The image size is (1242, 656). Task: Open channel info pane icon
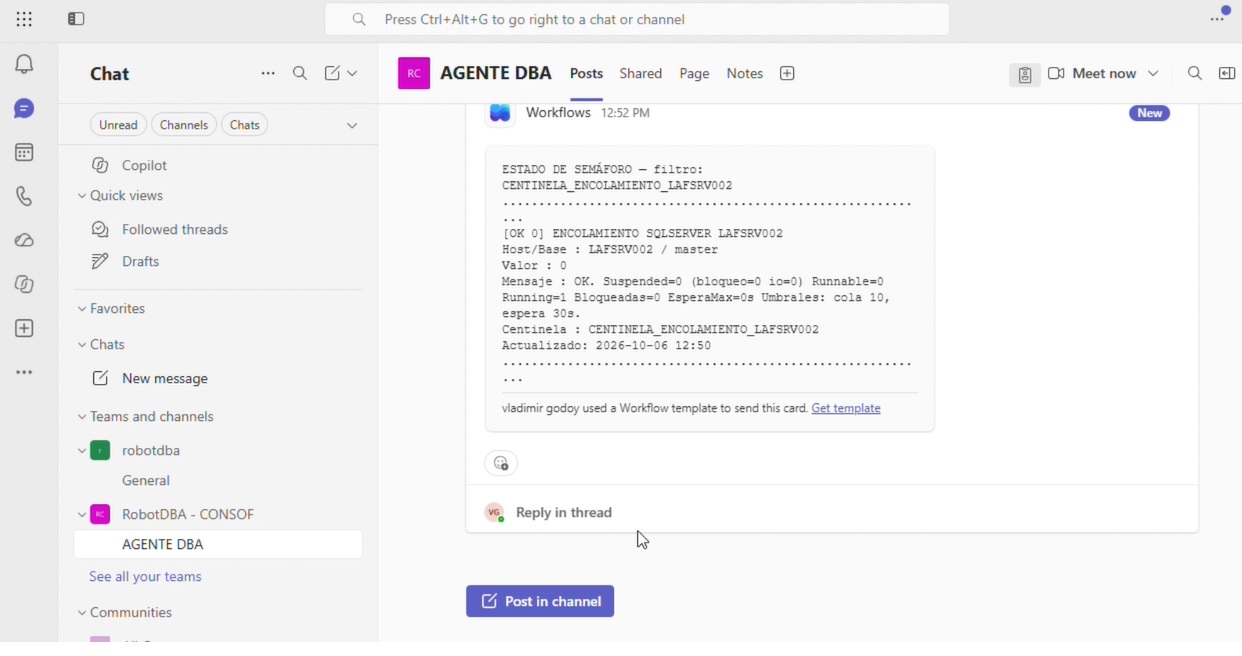tap(1227, 74)
